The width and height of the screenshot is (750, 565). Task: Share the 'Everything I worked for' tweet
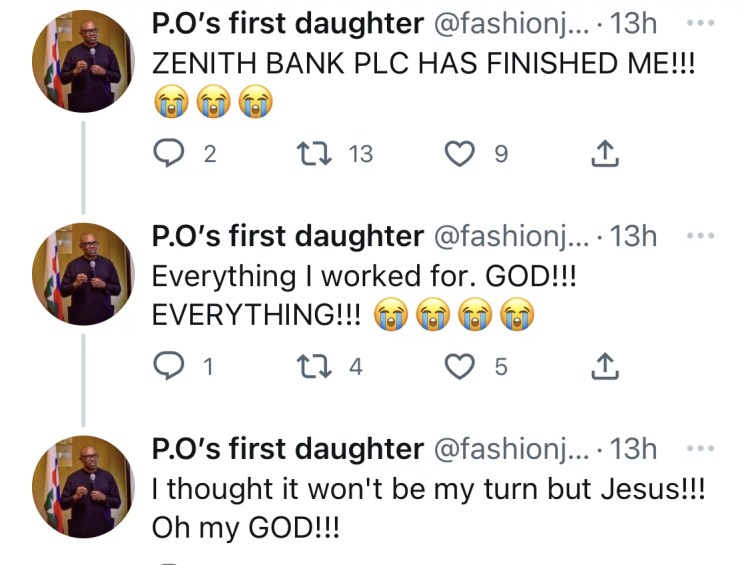tap(605, 367)
